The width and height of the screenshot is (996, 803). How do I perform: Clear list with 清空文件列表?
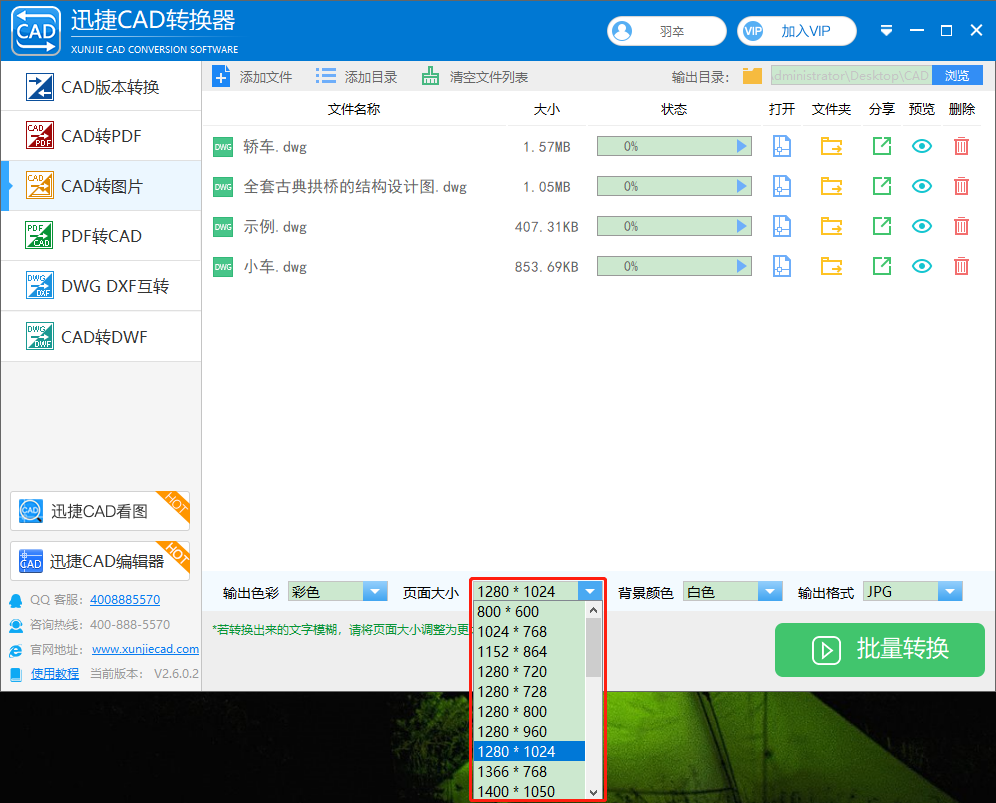click(x=474, y=77)
